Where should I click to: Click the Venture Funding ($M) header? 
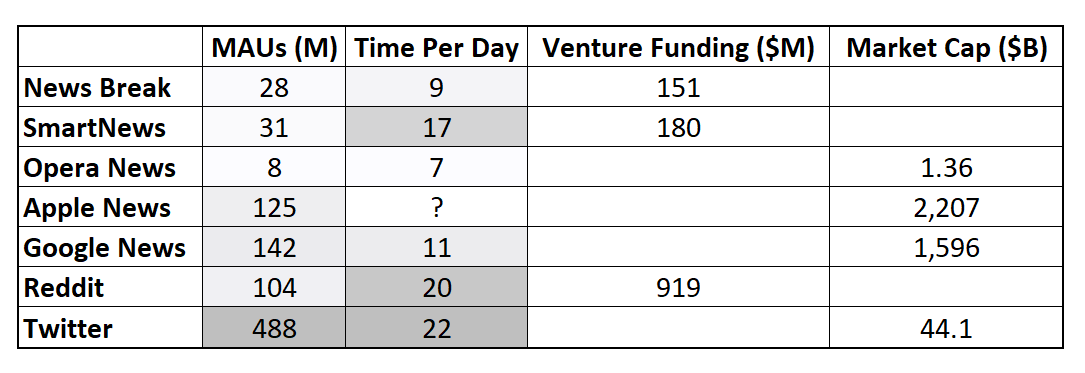pos(678,47)
